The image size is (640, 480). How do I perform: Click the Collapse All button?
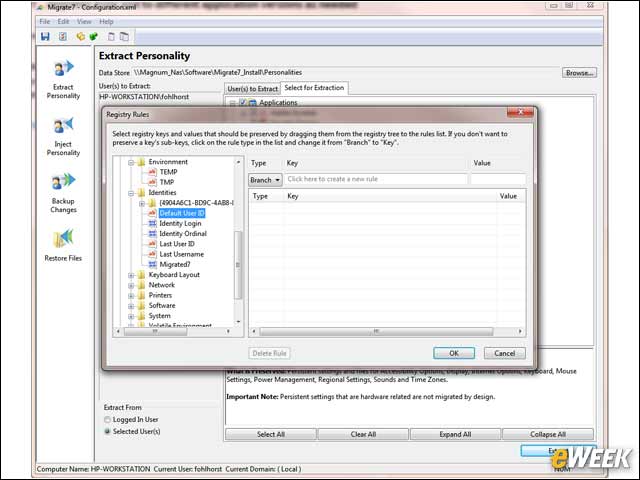548,434
